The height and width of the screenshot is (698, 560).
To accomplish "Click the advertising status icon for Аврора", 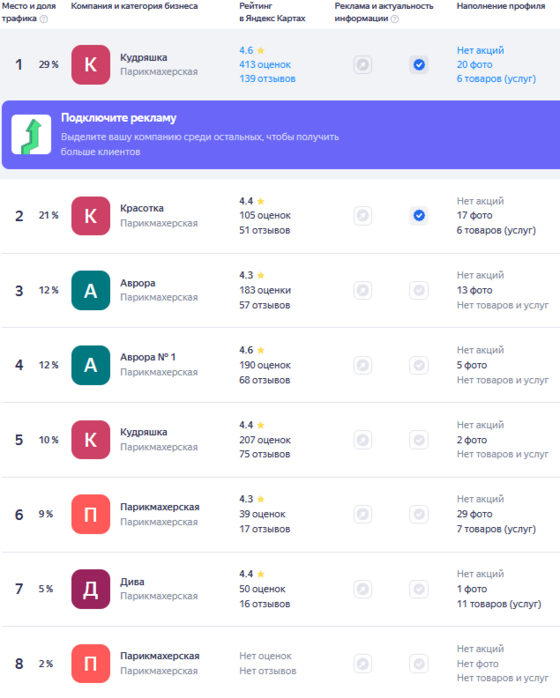I will [x=363, y=290].
